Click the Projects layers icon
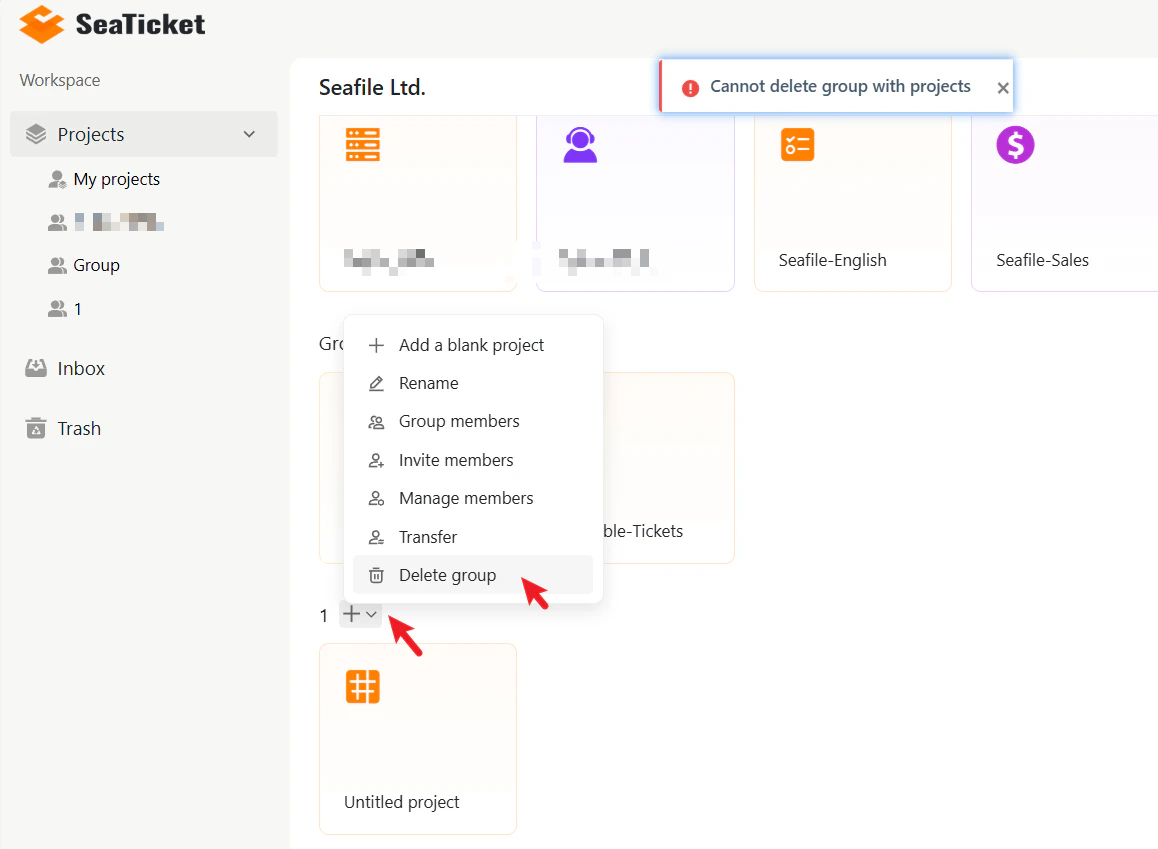 35,134
